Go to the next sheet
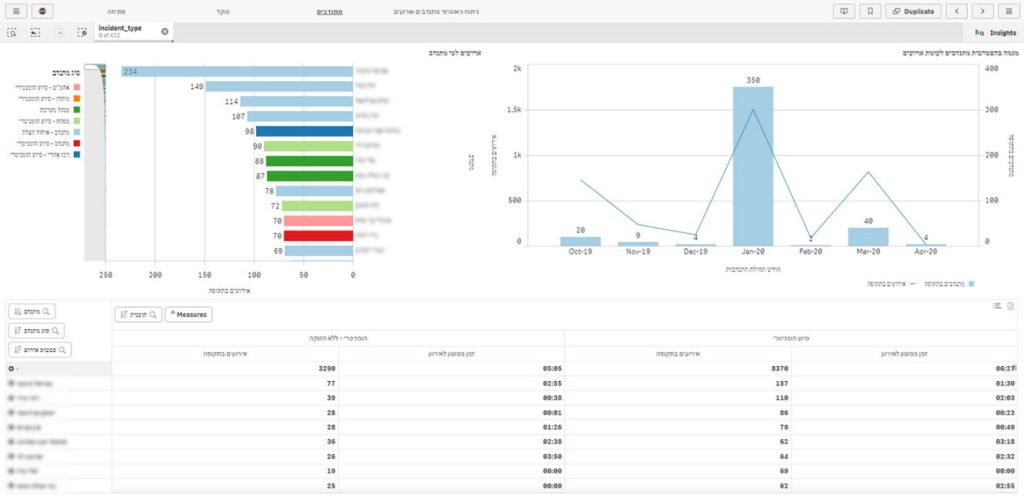The width and height of the screenshot is (1024, 496). pyautogui.click(x=983, y=11)
